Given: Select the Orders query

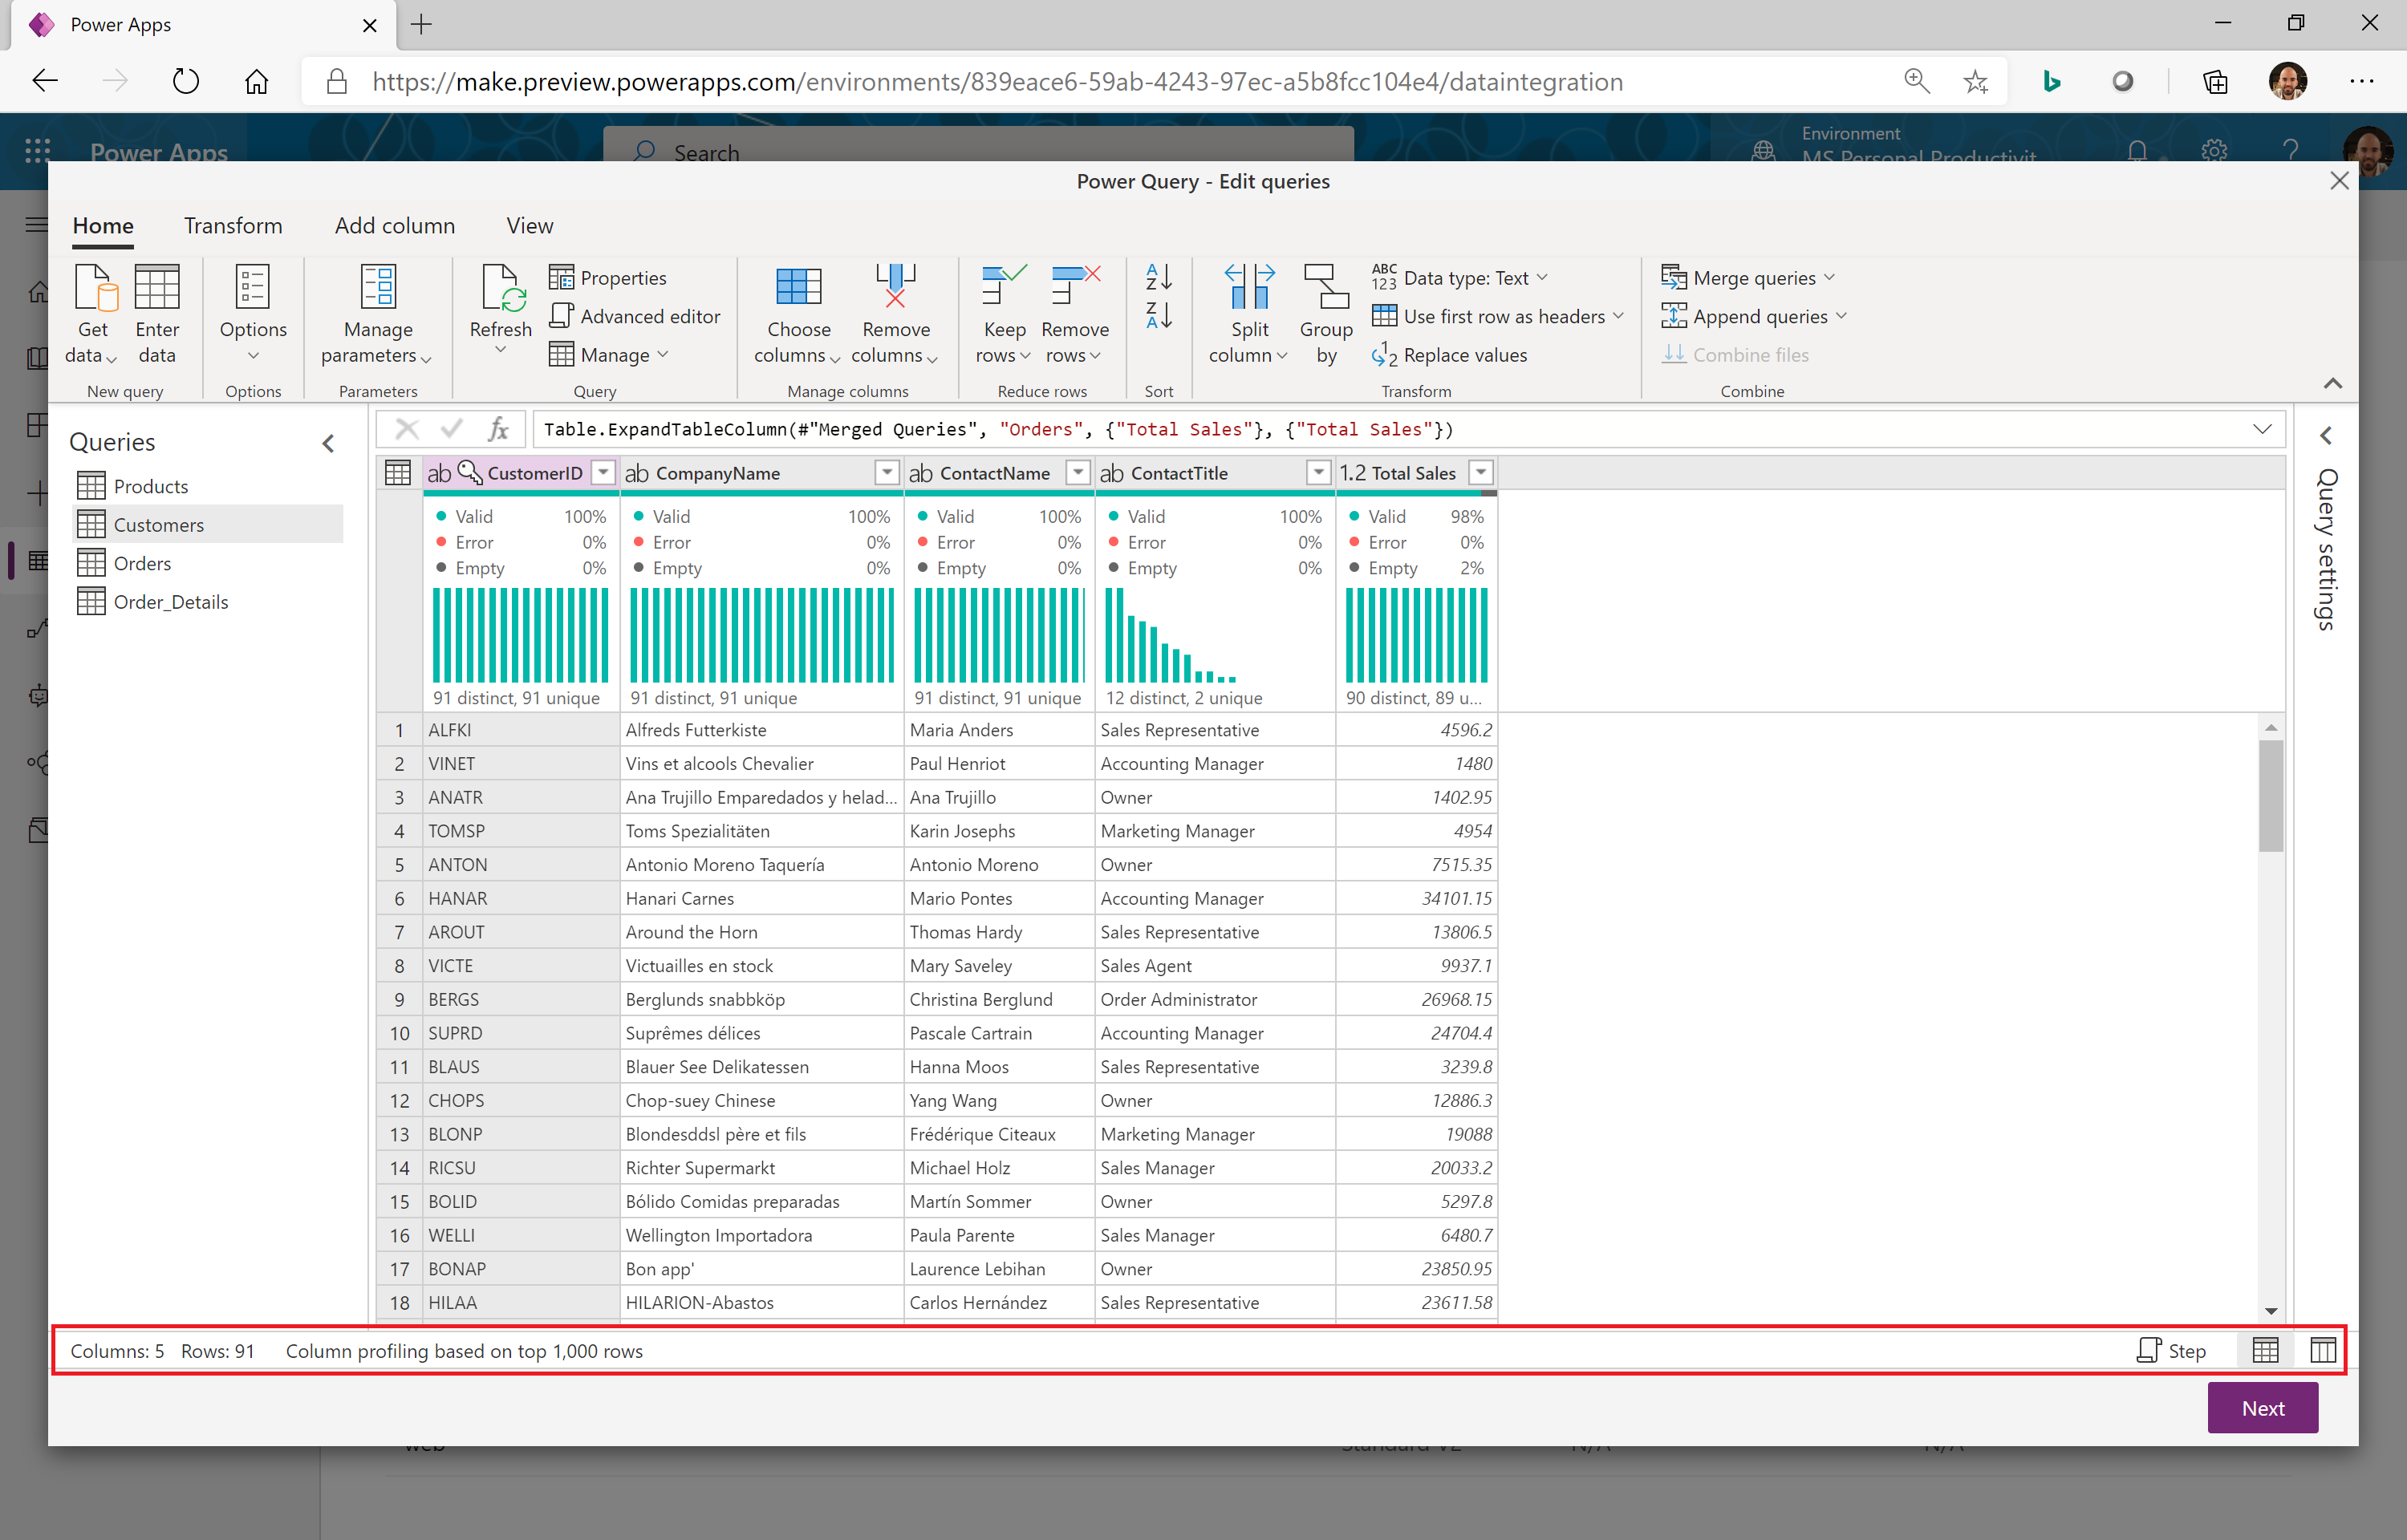Looking at the screenshot, I should click(x=142, y=563).
